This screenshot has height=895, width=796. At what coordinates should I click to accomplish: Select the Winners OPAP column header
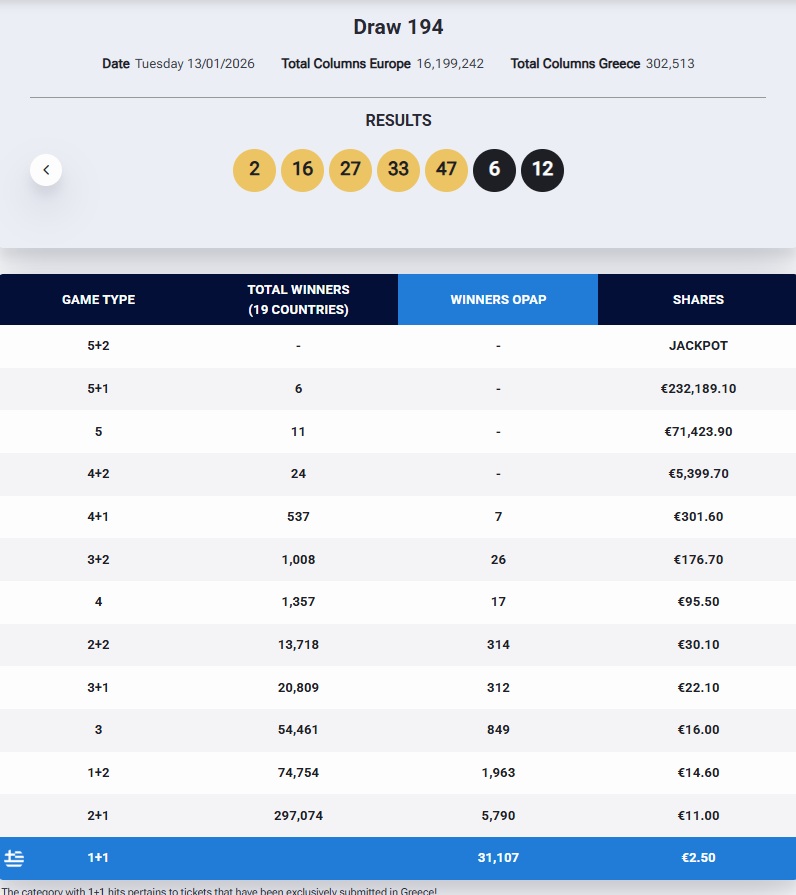tap(498, 299)
